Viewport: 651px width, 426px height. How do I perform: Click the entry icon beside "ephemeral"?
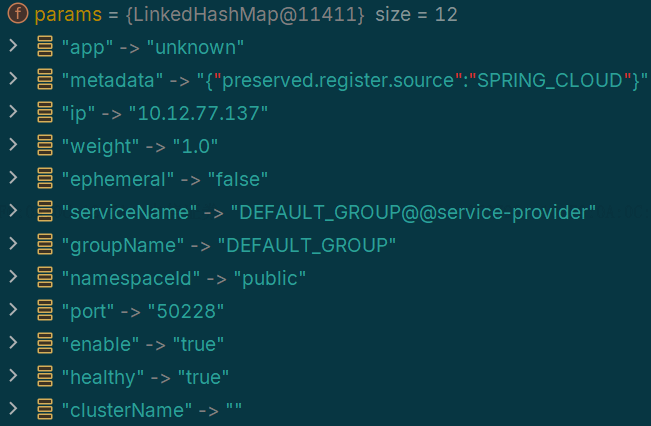(45, 178)
